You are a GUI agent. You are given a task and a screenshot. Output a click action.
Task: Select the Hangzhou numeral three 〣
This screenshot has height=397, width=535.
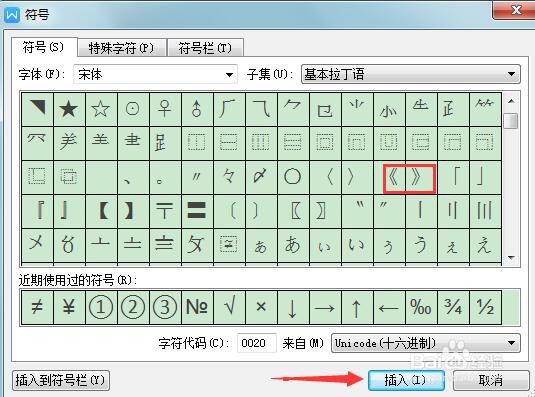click(485, 211)
